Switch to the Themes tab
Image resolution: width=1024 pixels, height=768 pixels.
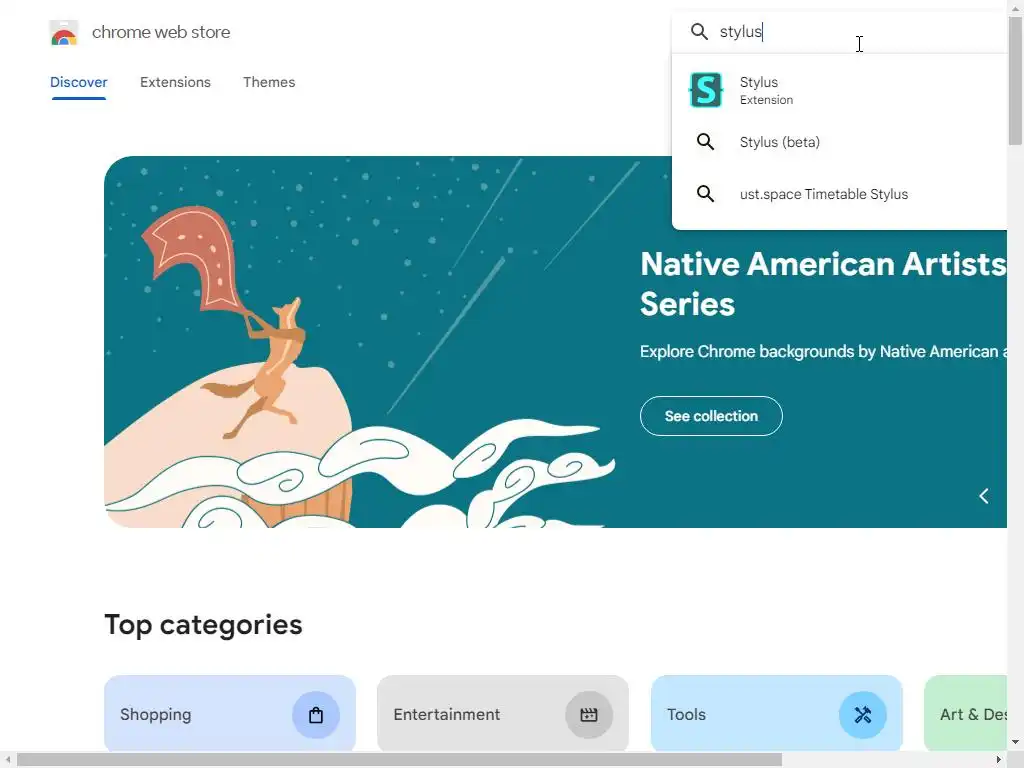tap(269, 82)
